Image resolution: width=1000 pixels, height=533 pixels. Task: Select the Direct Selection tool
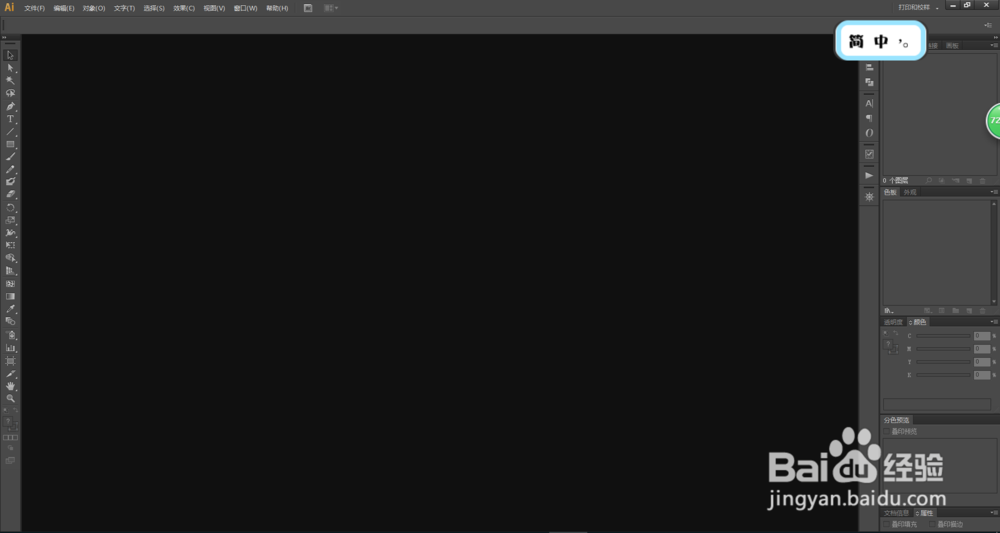(x=10, y=68)
